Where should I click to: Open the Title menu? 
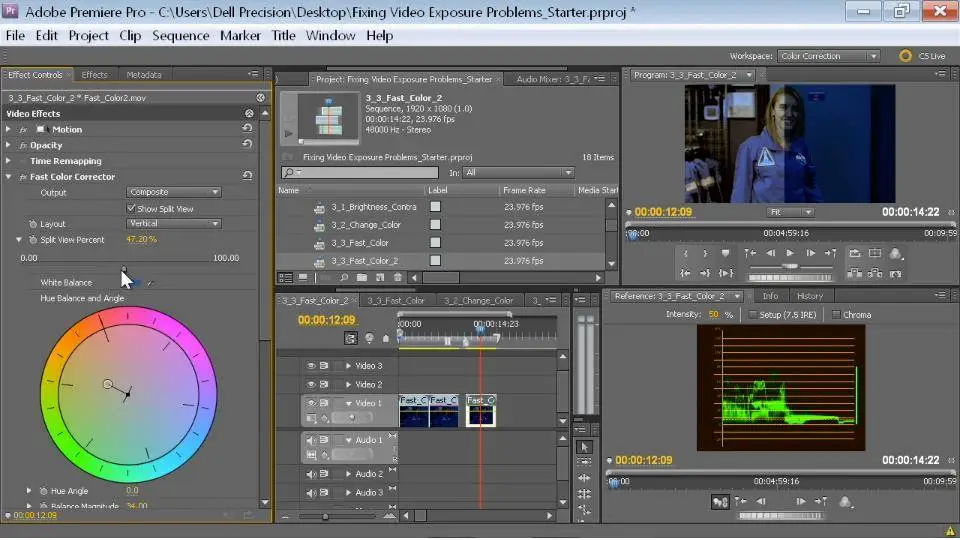(283, 36)
